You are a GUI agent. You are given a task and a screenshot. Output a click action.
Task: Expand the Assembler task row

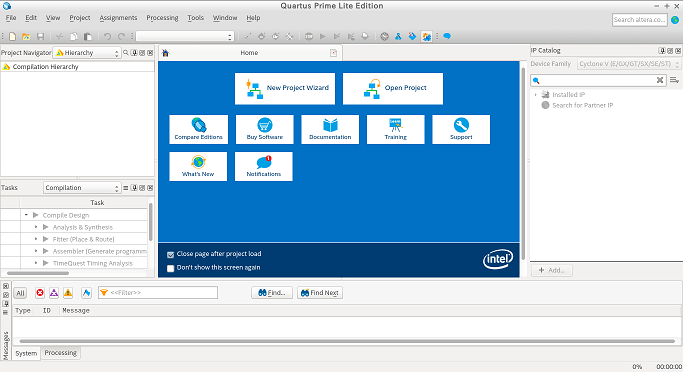36,251
